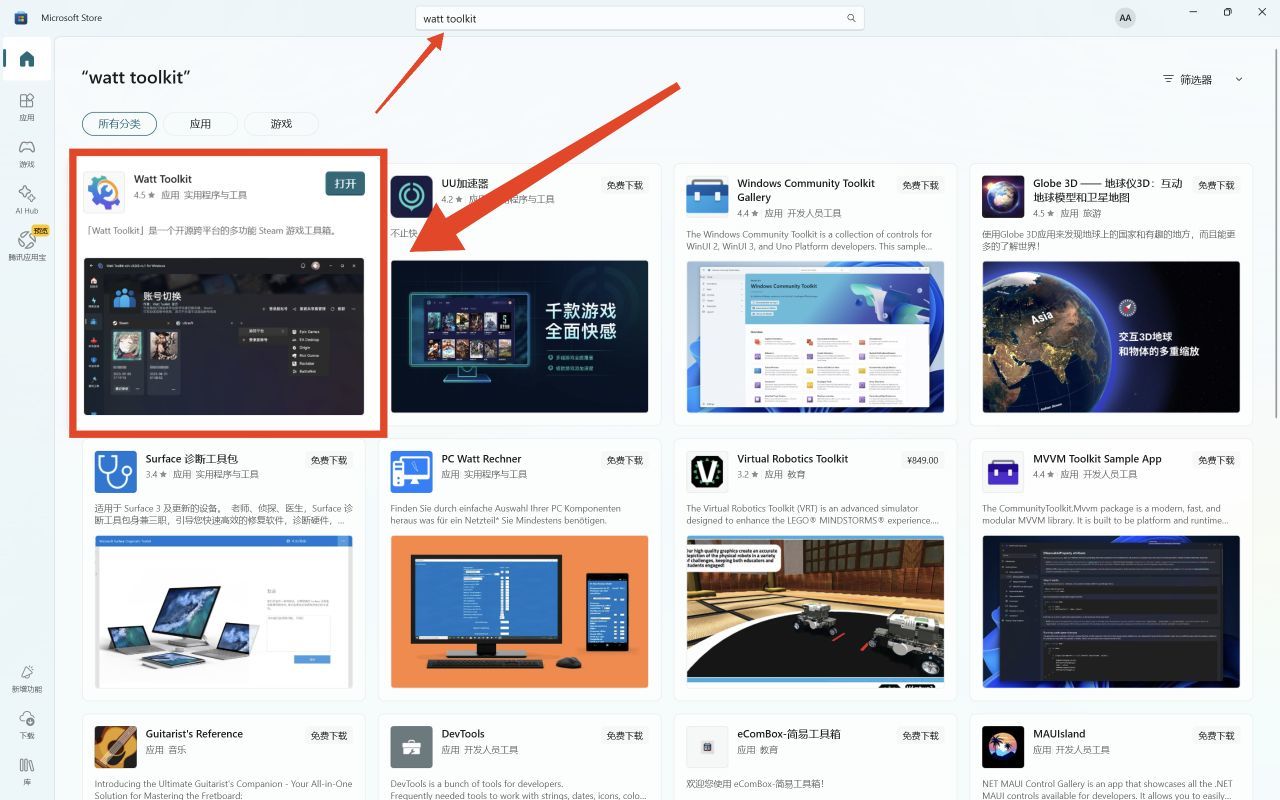The height and width of the screenshot is (800, 1280).
Task: Click the PC Watt Rechner app icon
Action: point(411,472)
